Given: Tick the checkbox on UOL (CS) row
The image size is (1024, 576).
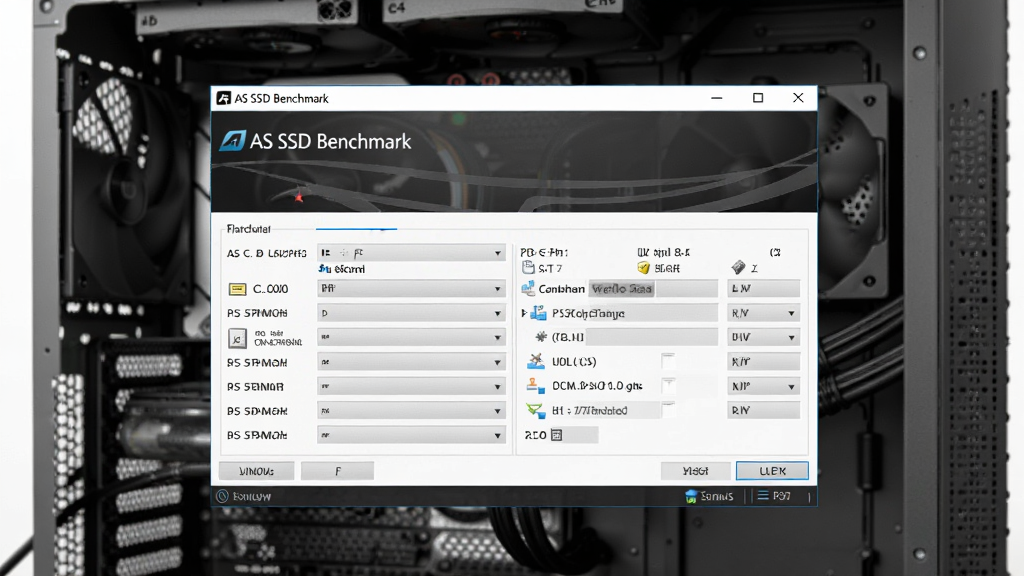Looking at the screenshot, I should (668, 361).
